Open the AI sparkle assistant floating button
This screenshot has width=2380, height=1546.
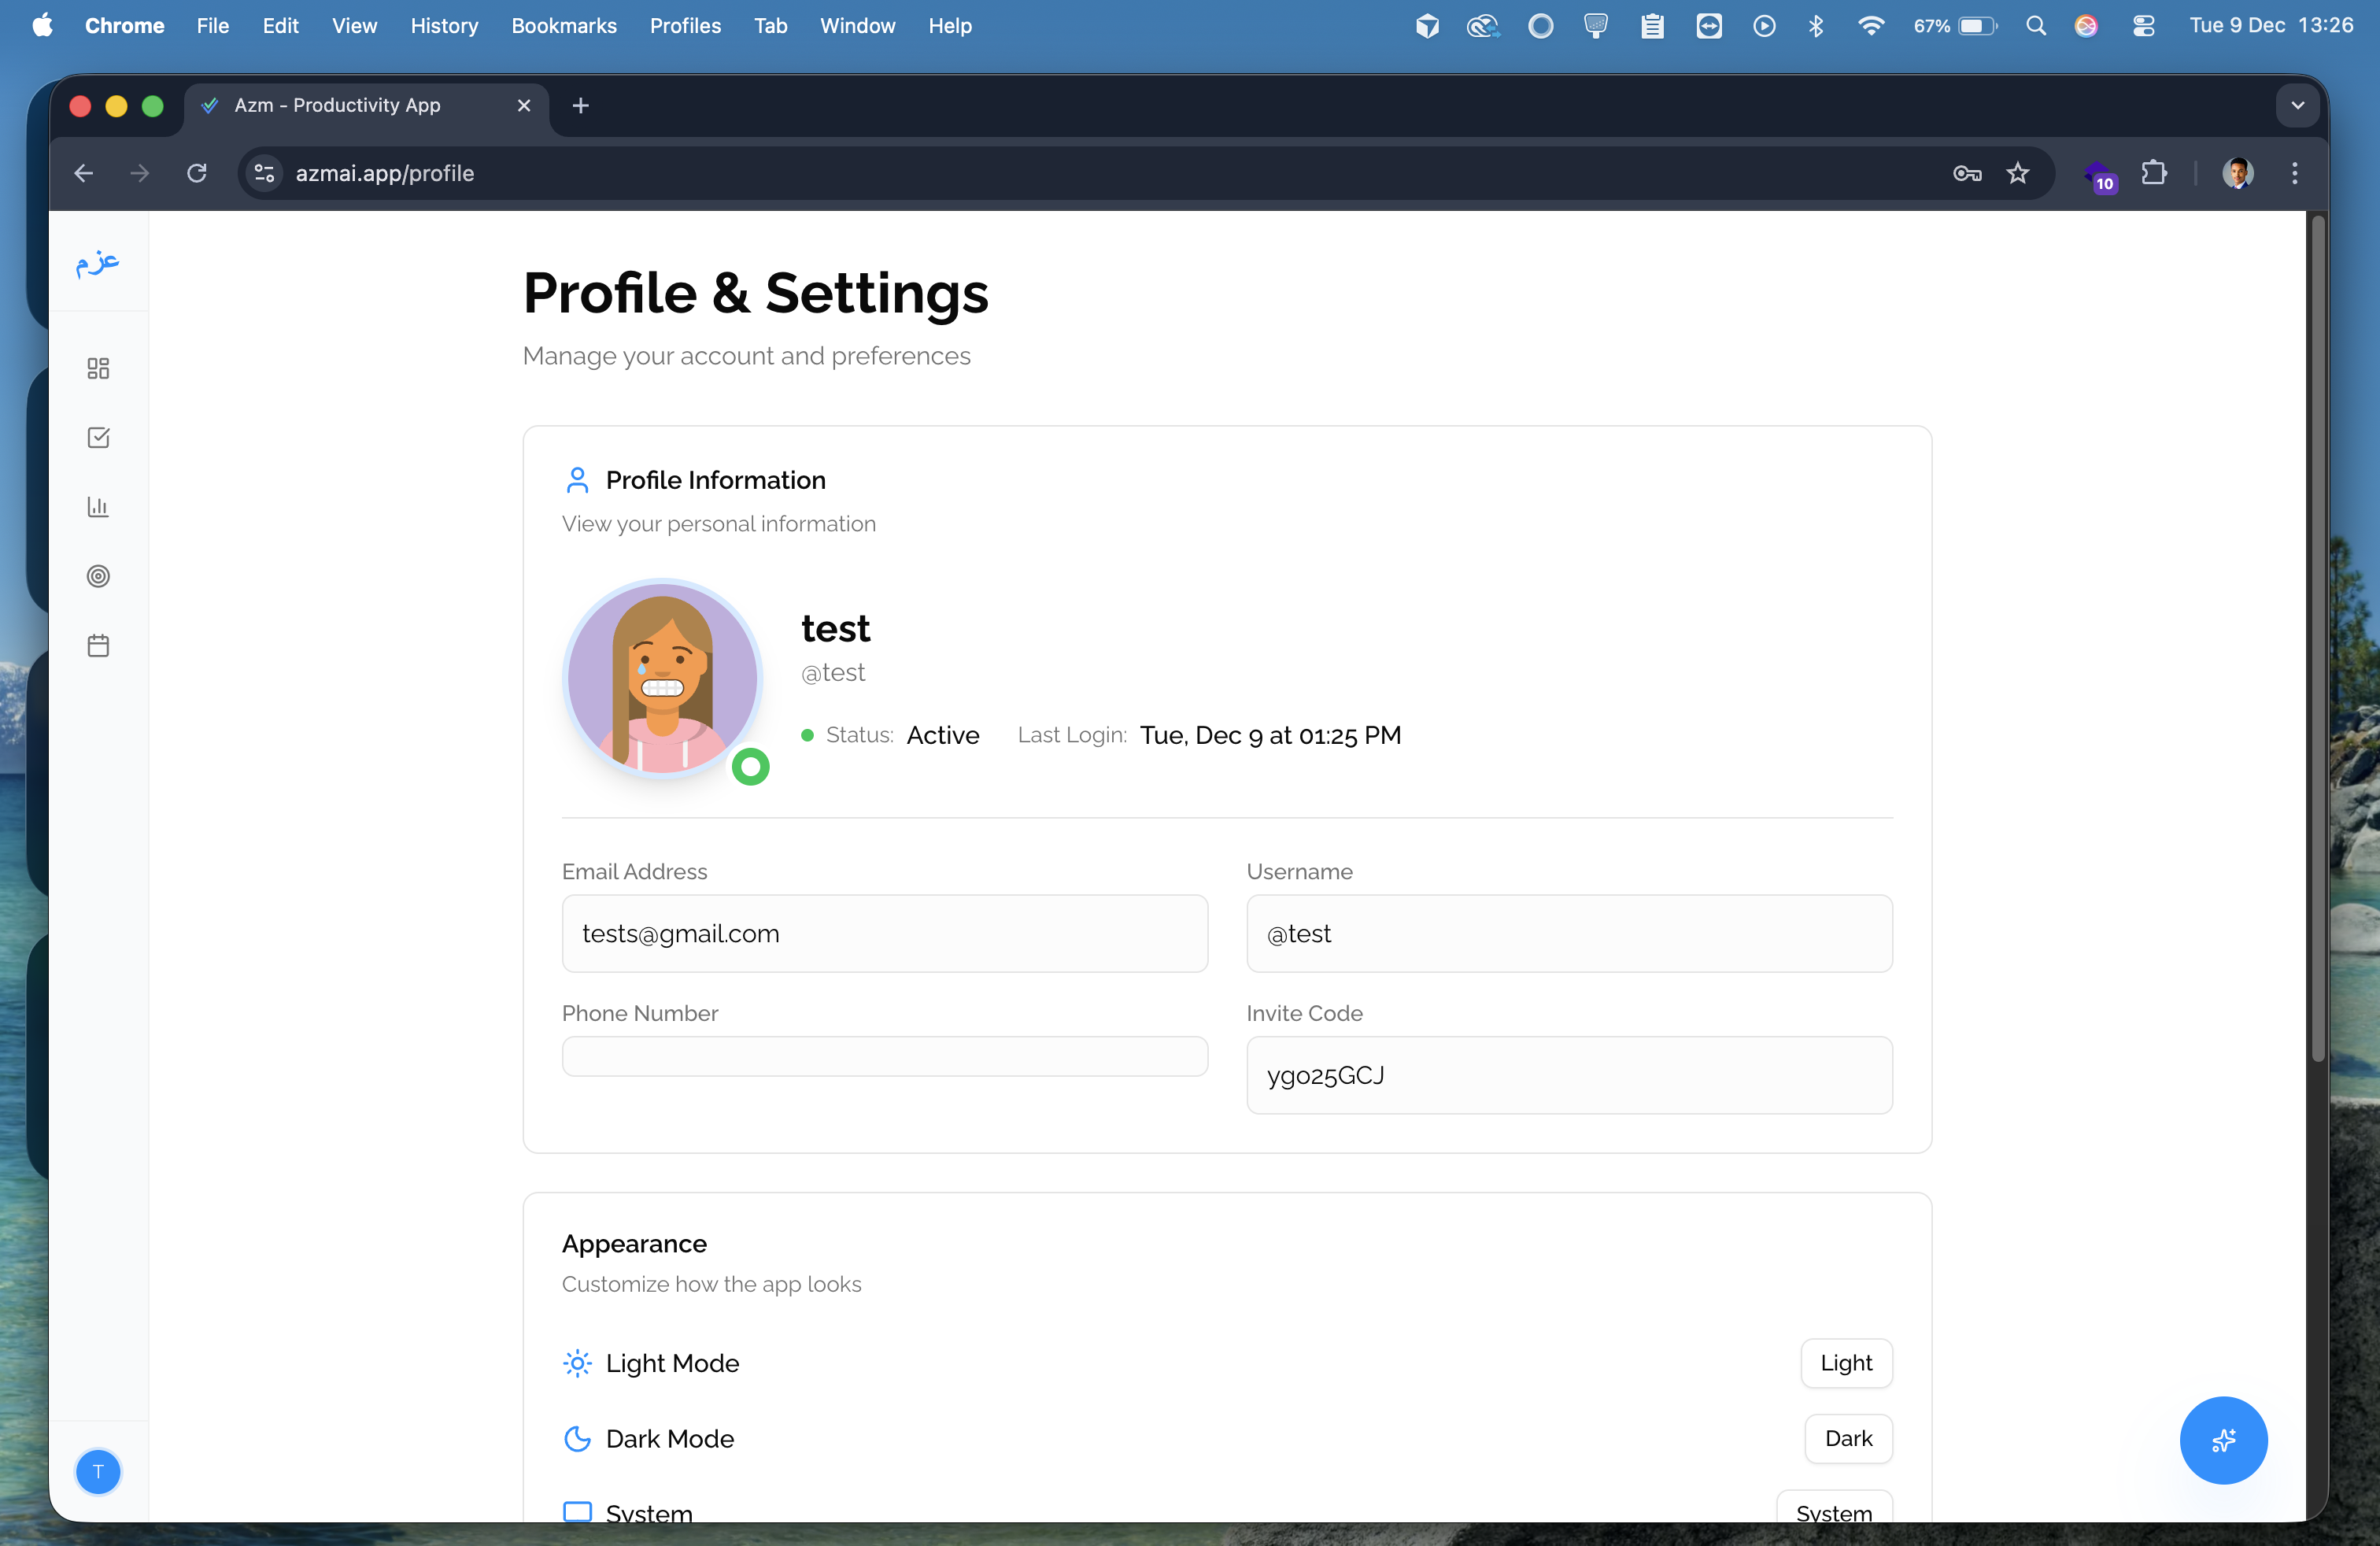pos(2223,1440)
